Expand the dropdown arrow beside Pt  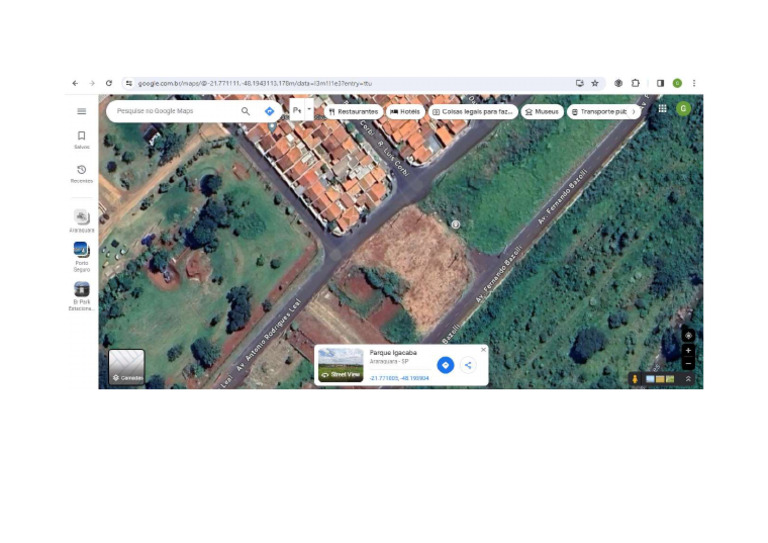[309, 110]
